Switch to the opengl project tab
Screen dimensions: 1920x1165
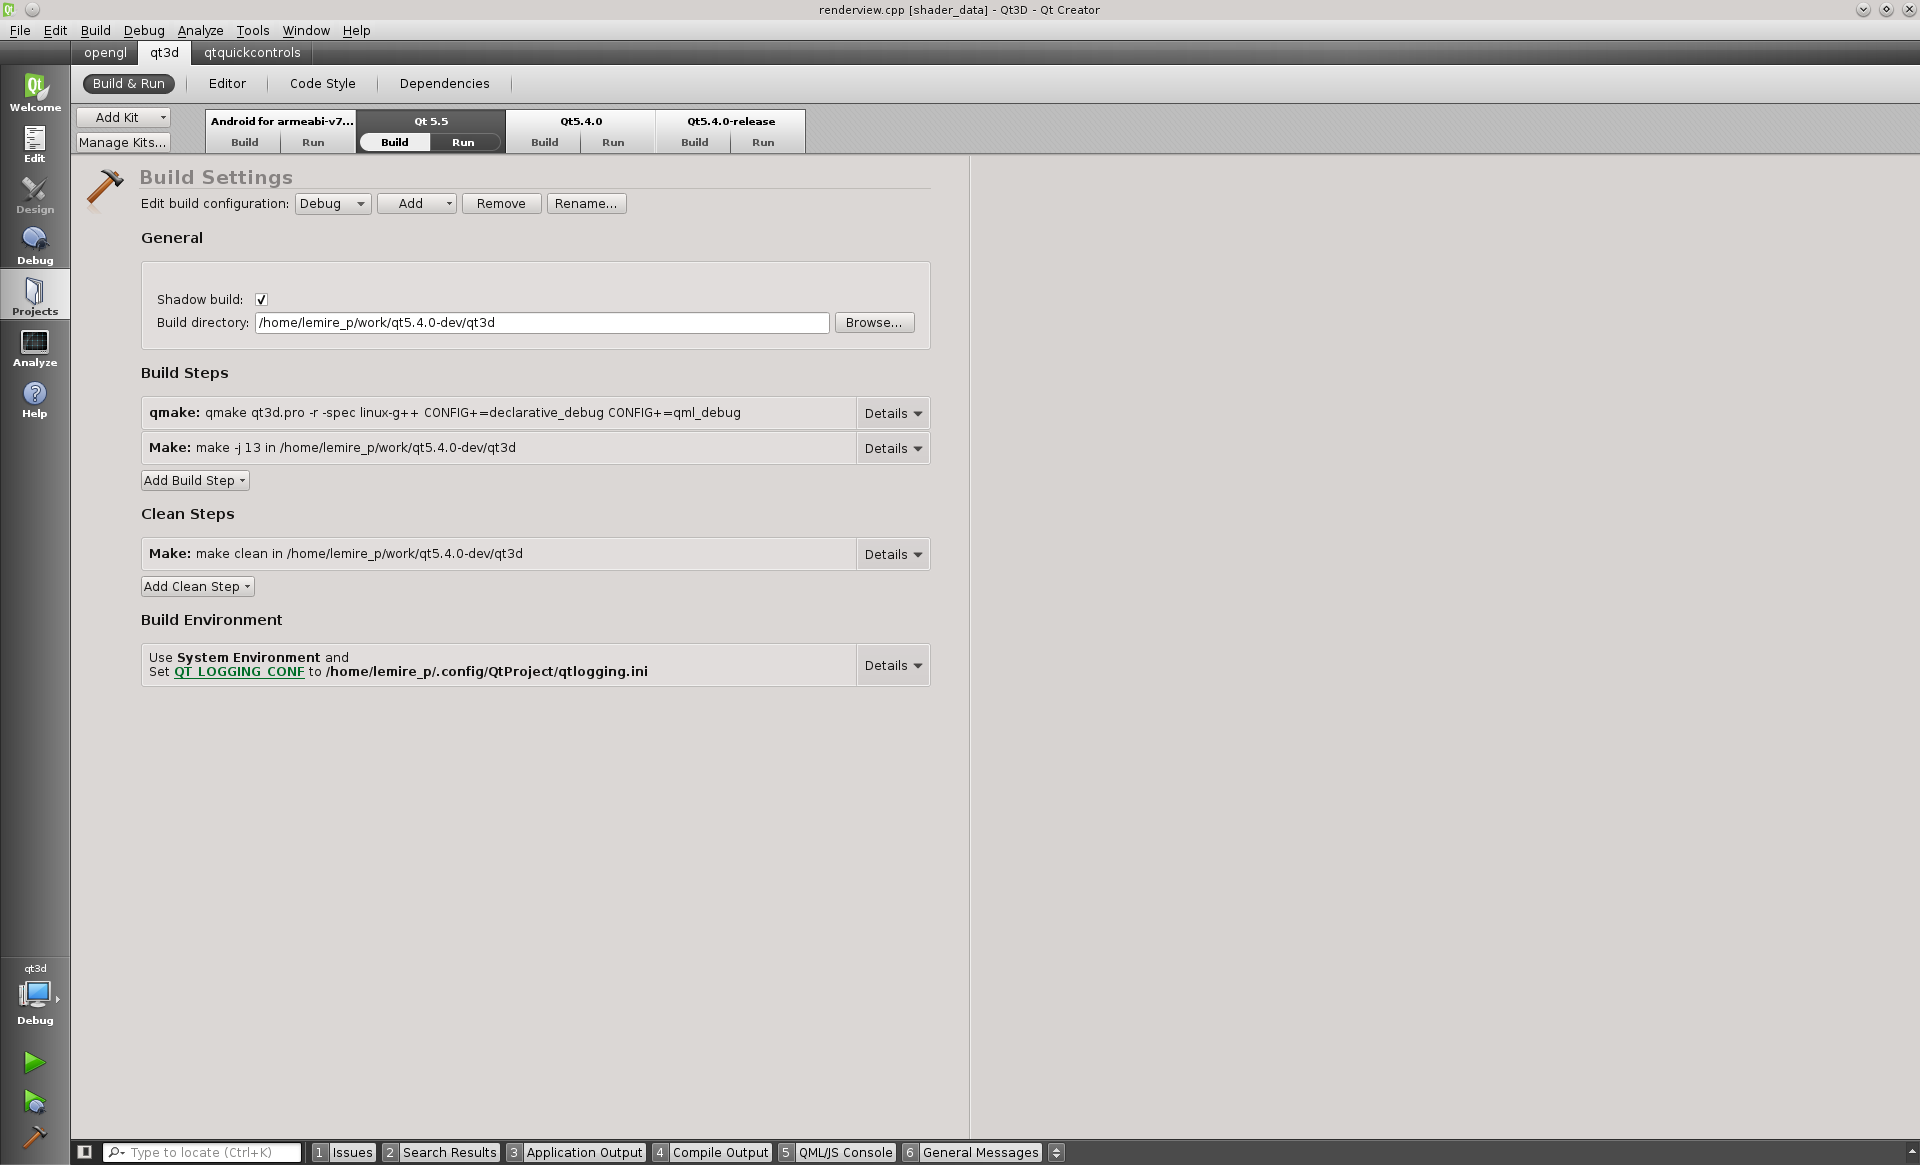(105, 52)
